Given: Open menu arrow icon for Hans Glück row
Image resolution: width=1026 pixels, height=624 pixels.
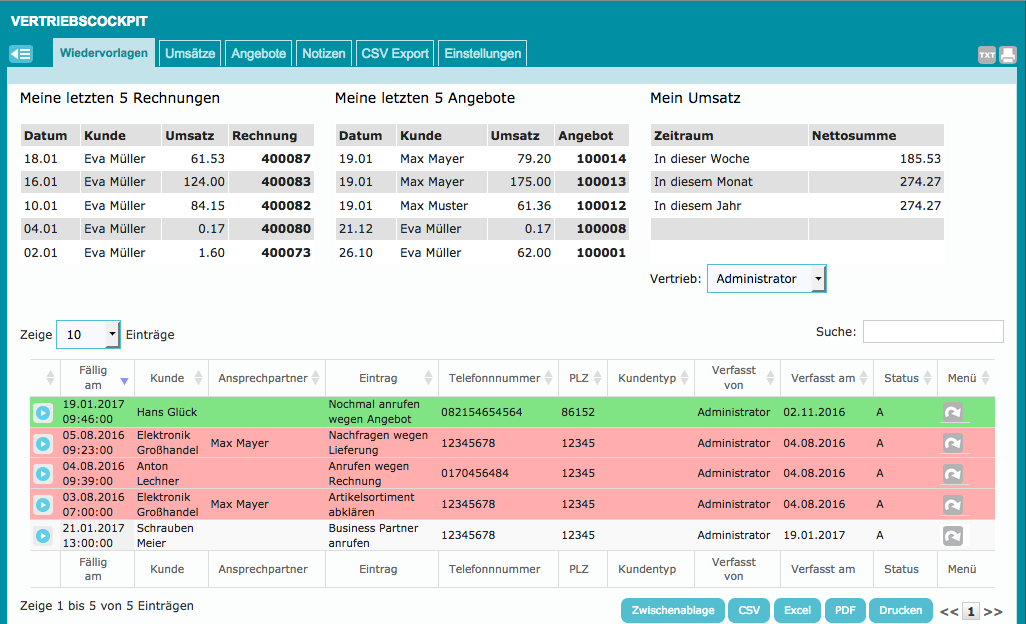Looking at the screenshot, I should 953,412.
